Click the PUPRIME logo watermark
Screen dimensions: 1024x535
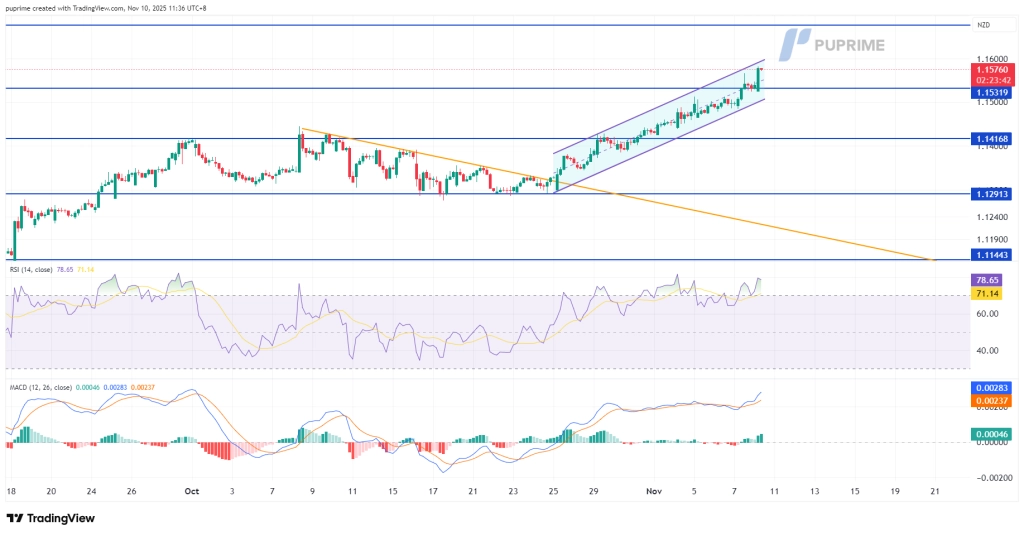[838, 45]
